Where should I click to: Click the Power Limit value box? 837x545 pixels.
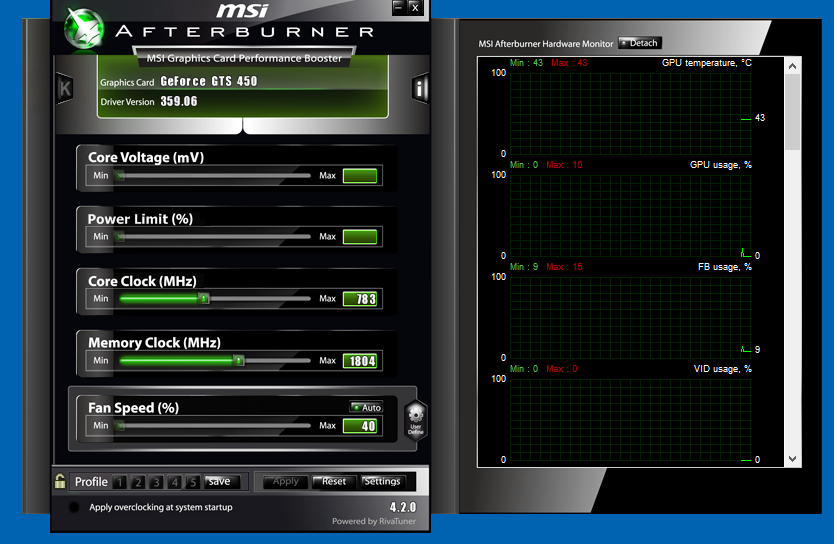pos(360,237)
